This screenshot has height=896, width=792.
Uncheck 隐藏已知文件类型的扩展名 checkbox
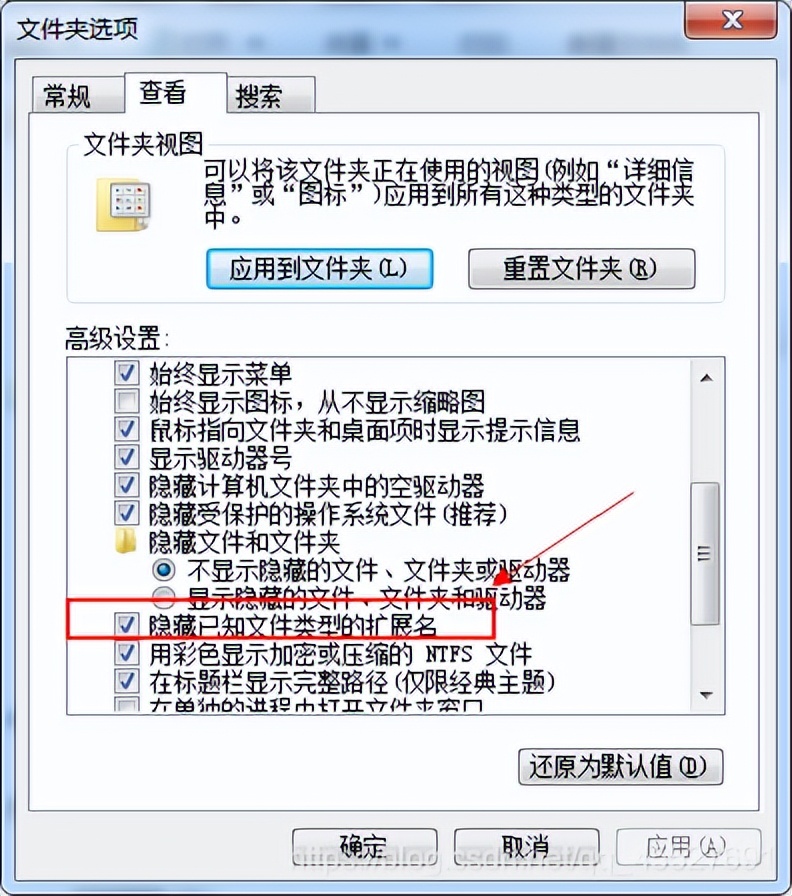tap(126, 623)
